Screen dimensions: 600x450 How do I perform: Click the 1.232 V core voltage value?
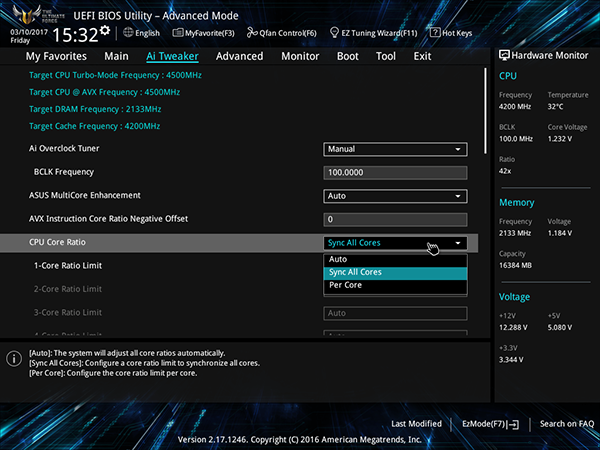click(559, 139)
